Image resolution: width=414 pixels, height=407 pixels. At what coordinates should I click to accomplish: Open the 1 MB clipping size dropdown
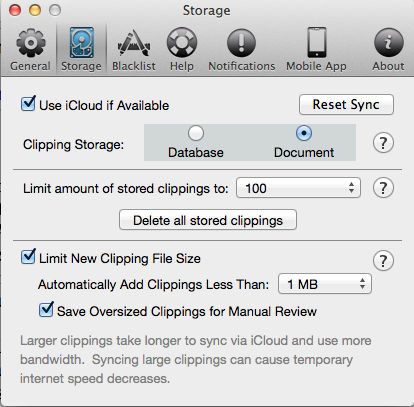pos(325,284)
